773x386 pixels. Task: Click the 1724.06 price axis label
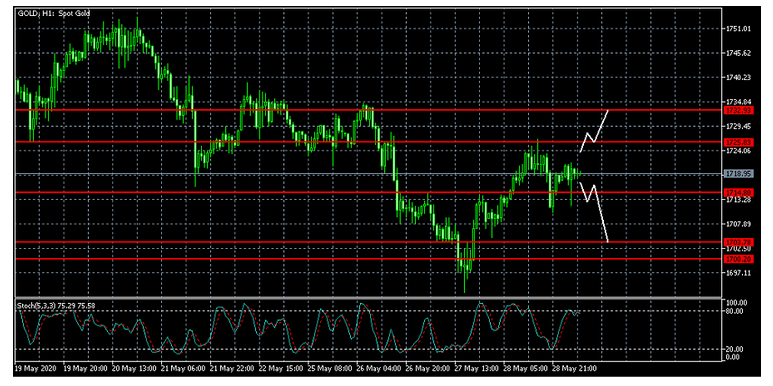[x=738, y=151]
